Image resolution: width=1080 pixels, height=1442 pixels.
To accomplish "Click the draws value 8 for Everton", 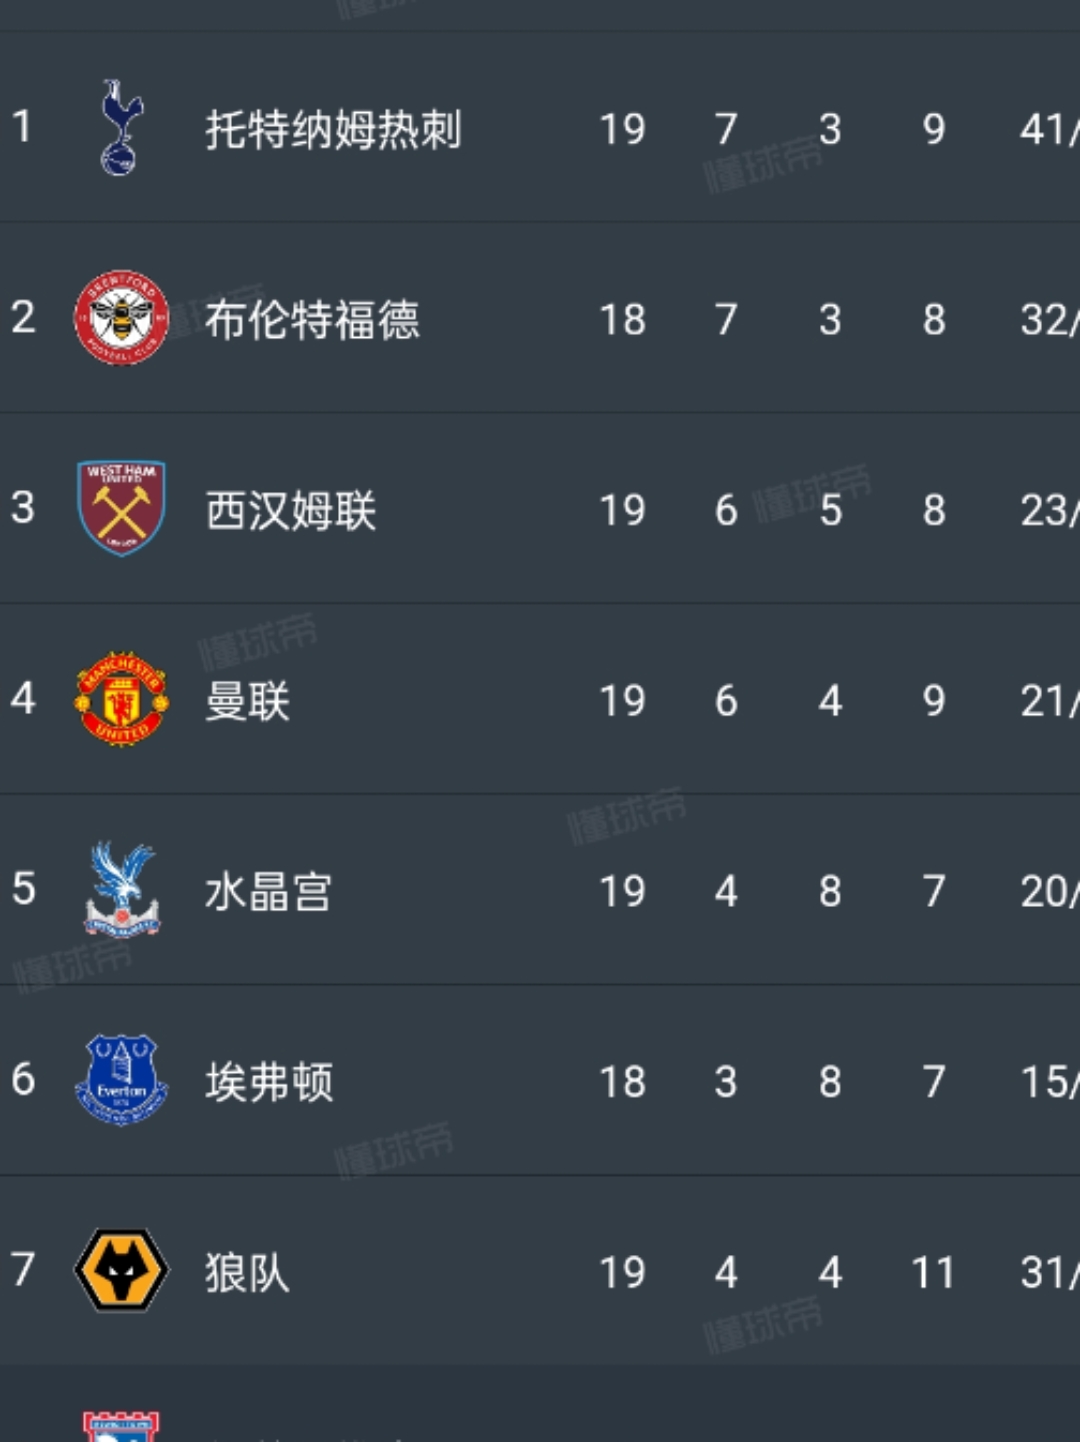I will coord(830,1081).
